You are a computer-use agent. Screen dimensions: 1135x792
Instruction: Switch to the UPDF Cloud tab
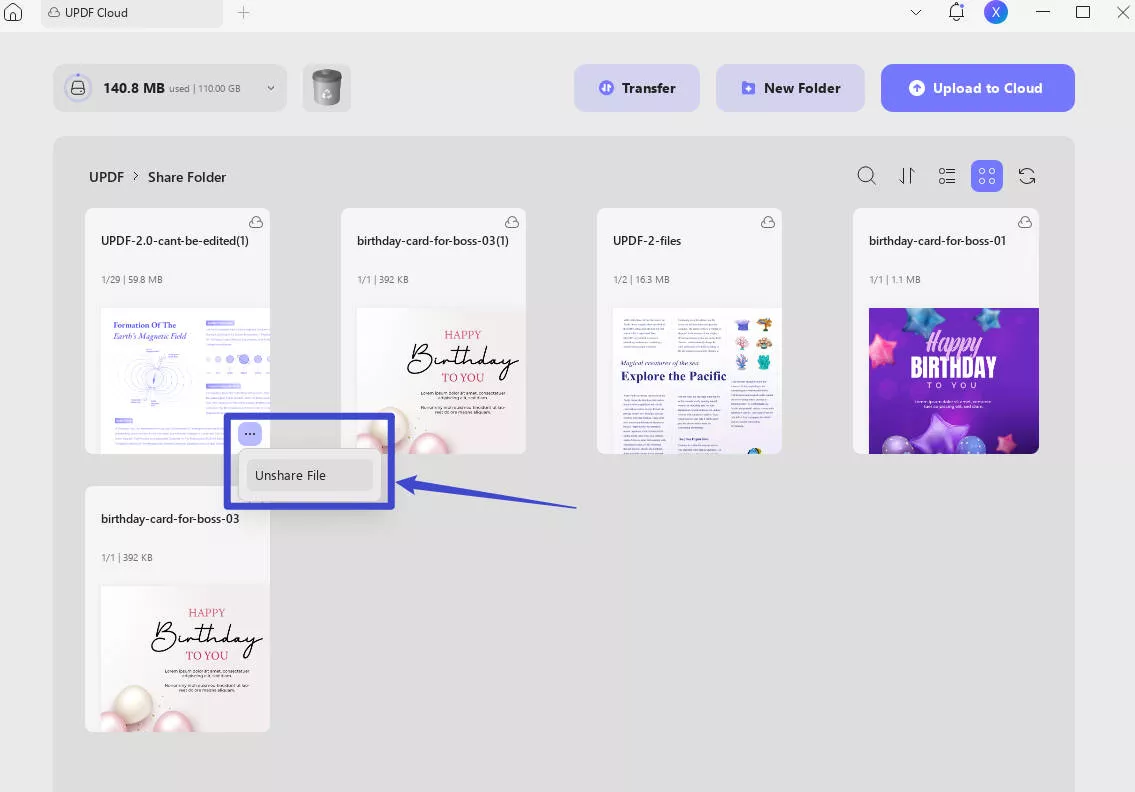(132, 13)
